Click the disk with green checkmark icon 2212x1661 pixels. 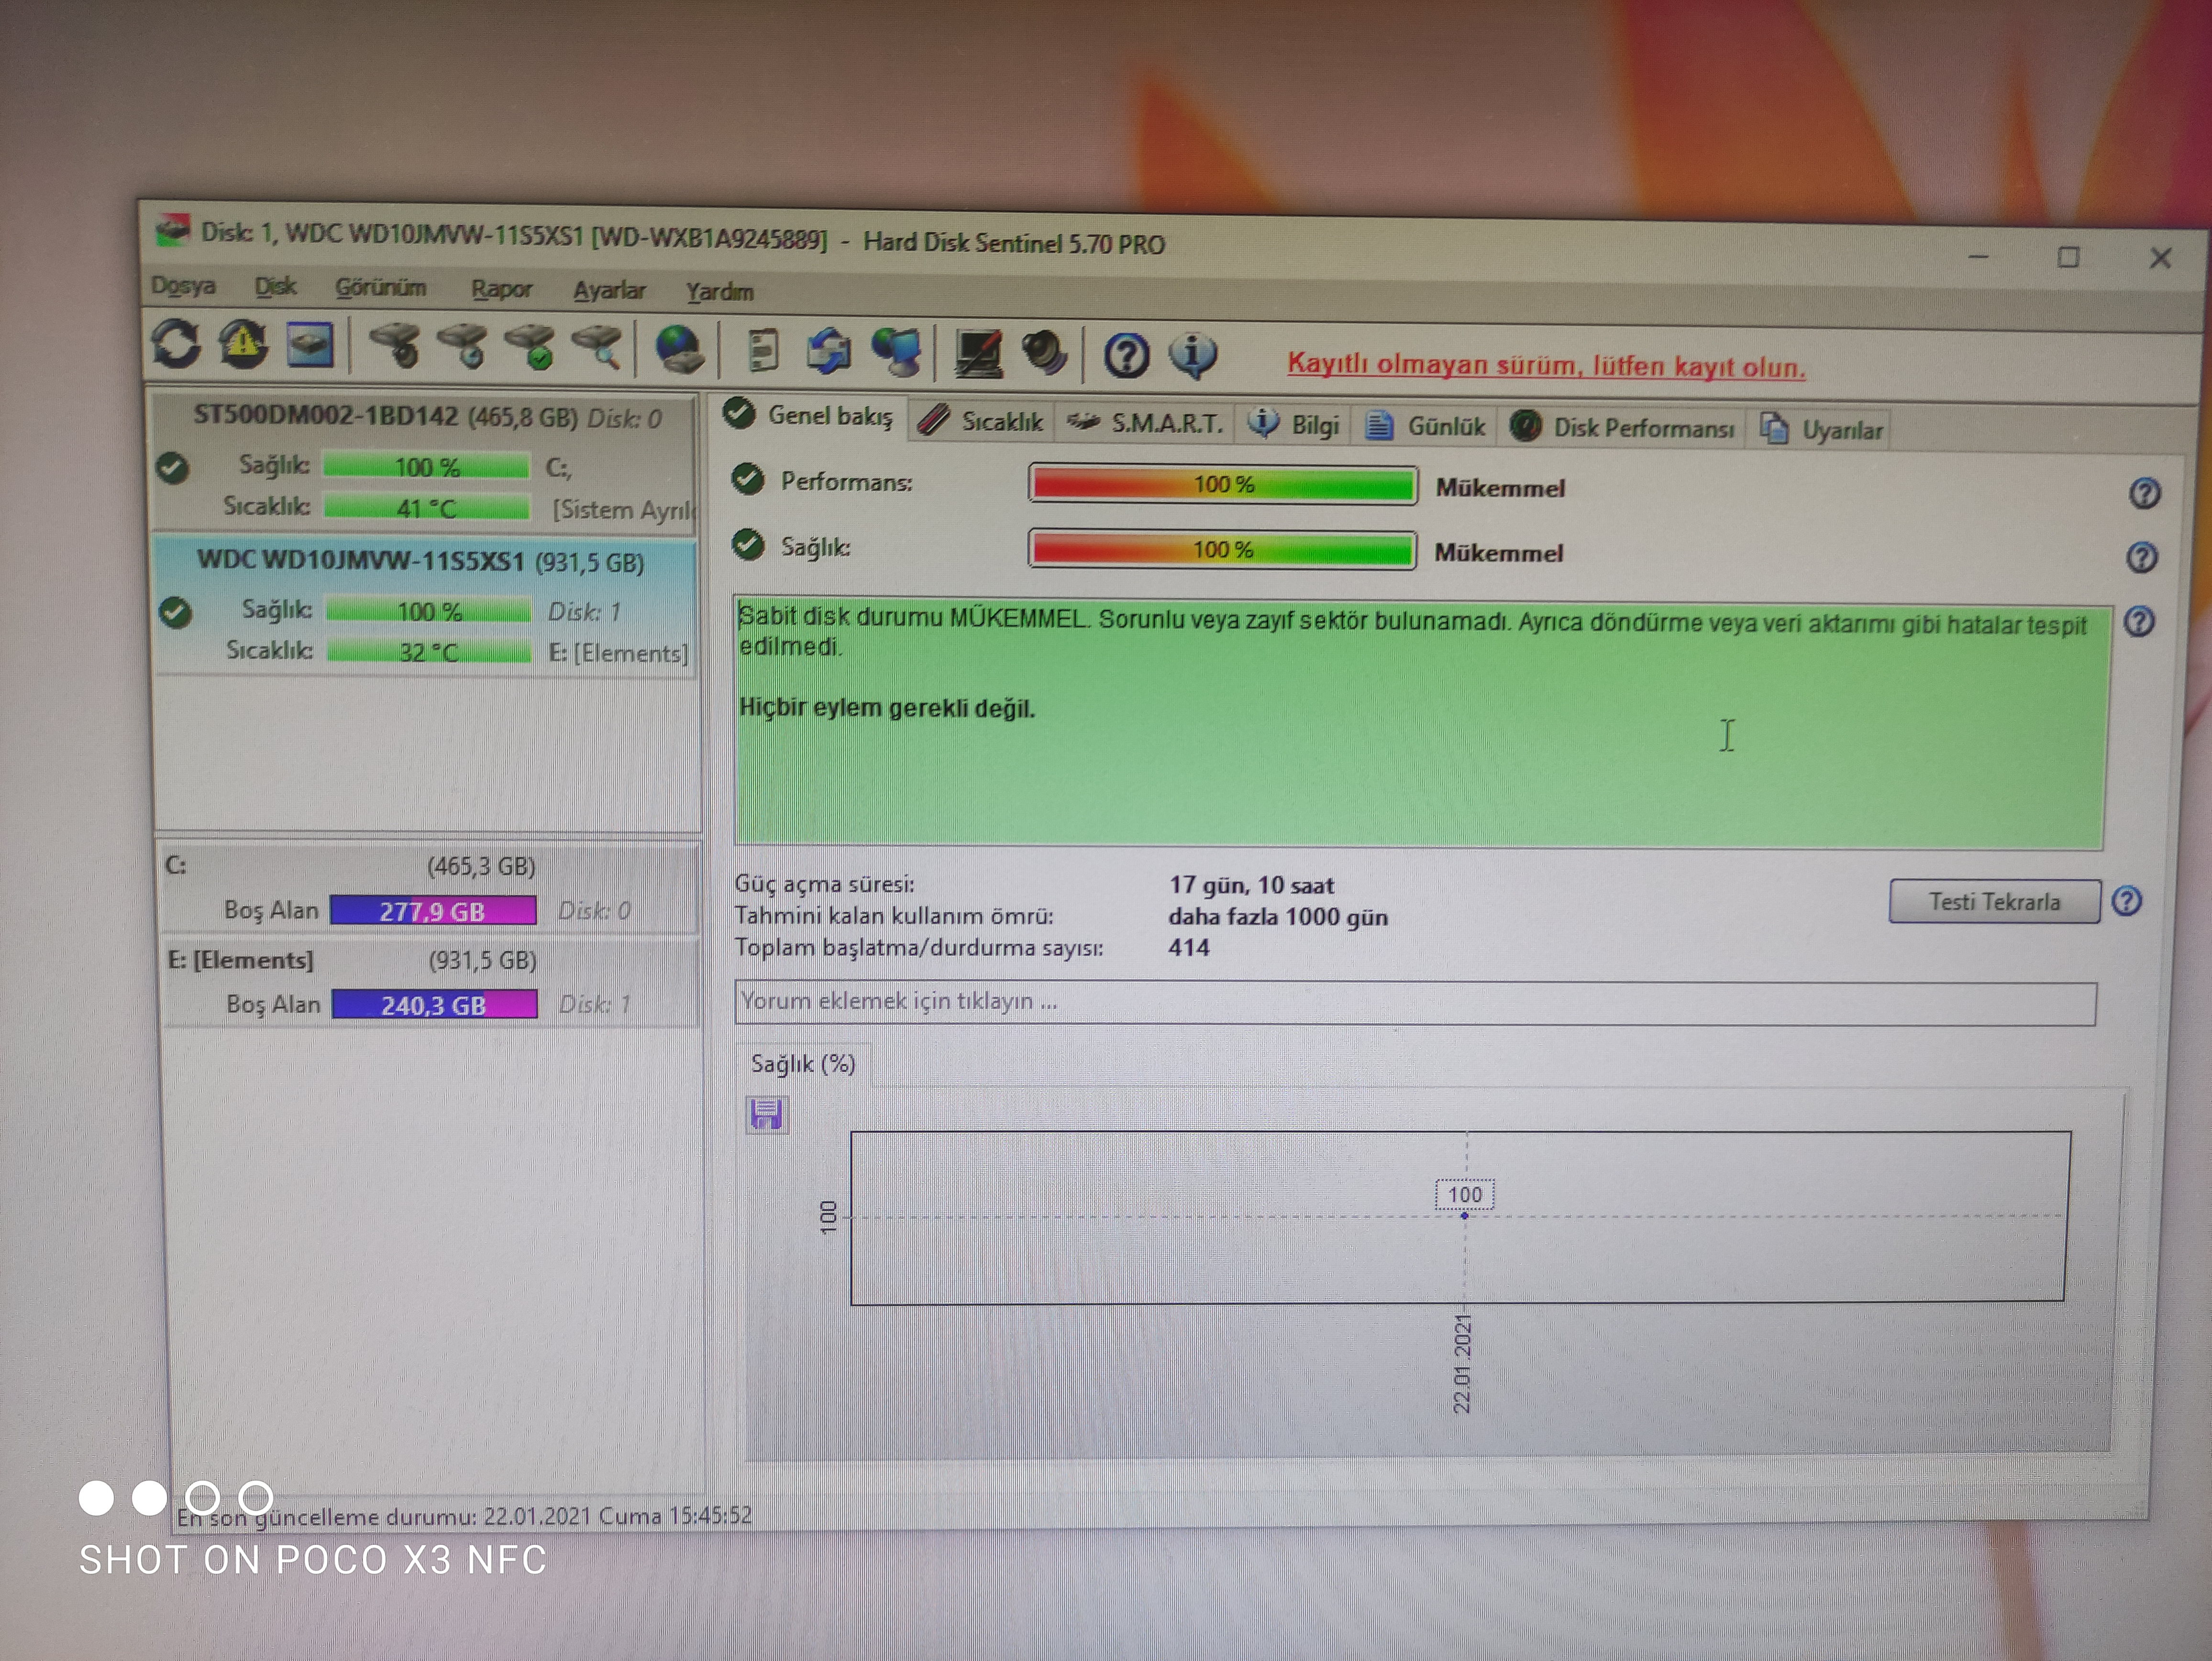click(x=530, y=348)
